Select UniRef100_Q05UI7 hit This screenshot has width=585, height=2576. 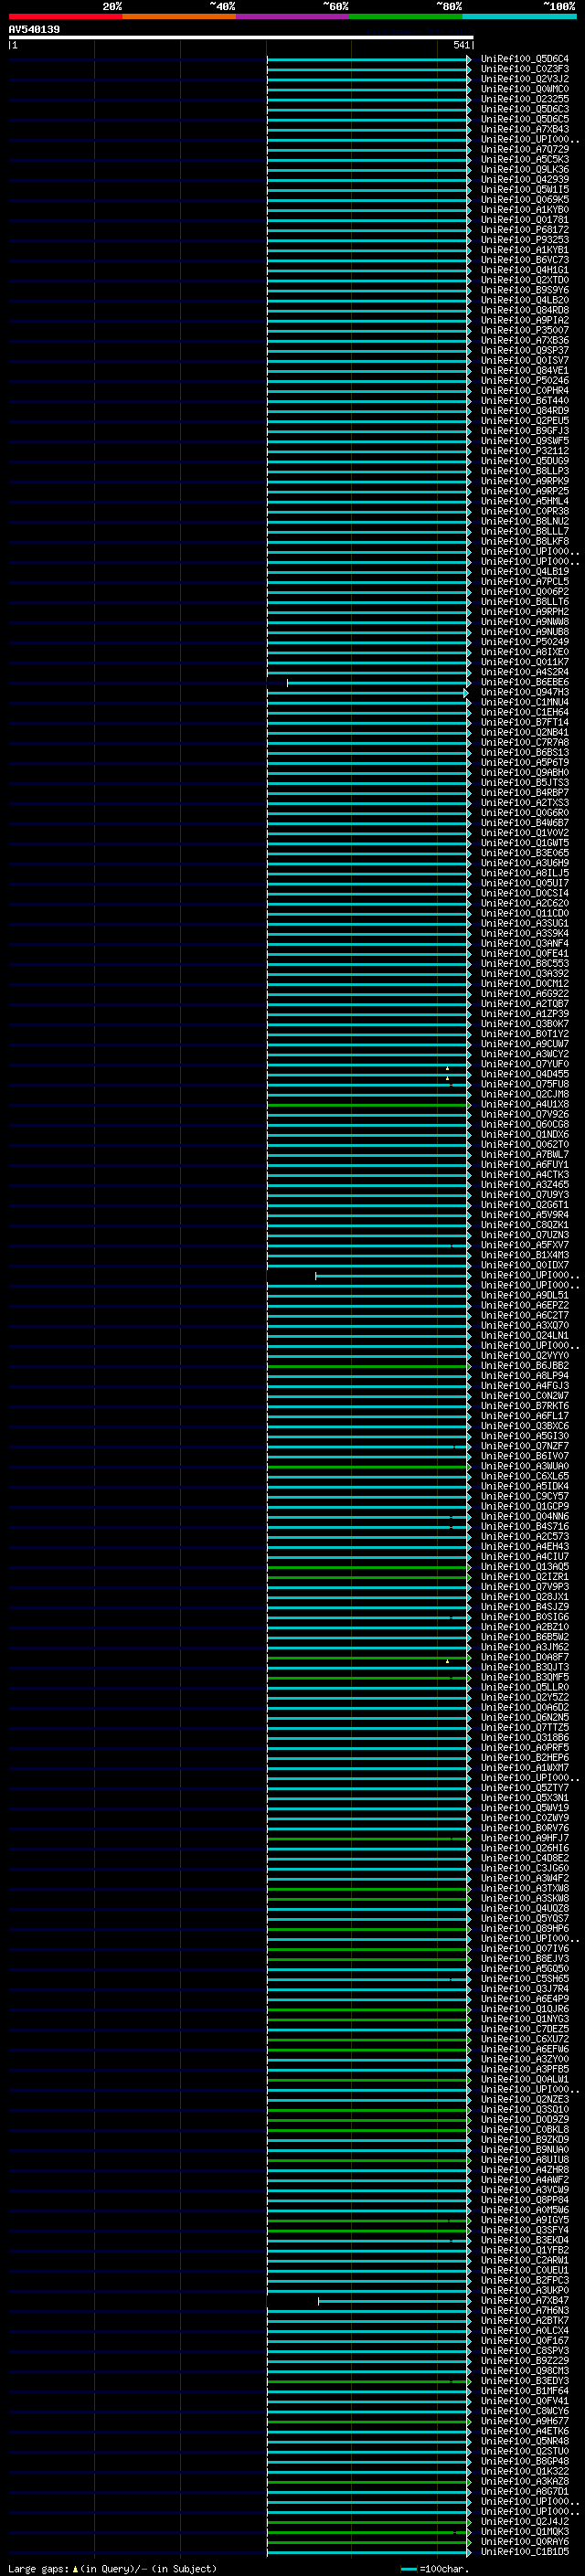[525, 883]
